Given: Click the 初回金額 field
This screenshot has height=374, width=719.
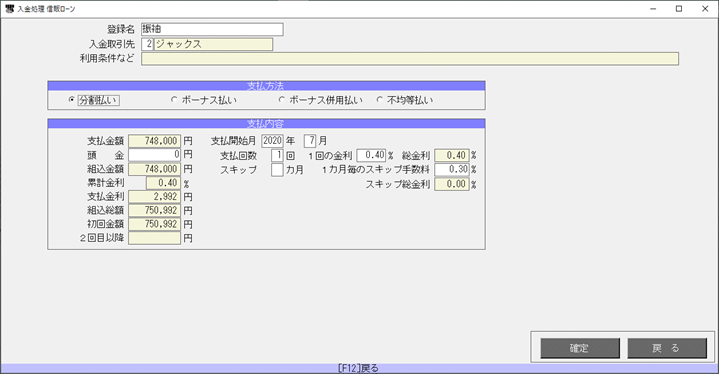Looking at the screenshot, I should (155, 224).
